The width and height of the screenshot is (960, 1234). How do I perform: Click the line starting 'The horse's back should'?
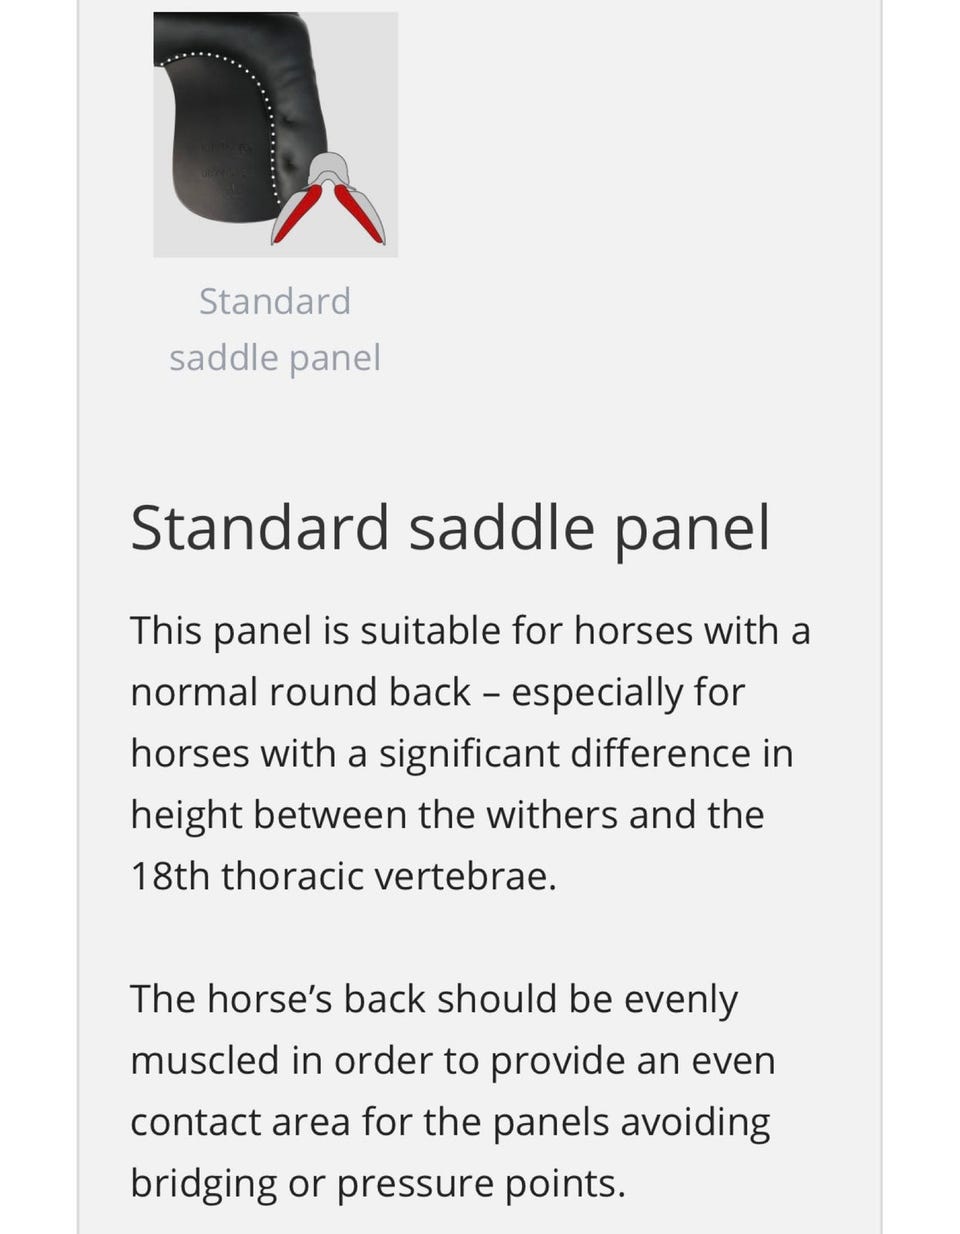[434, 999]
